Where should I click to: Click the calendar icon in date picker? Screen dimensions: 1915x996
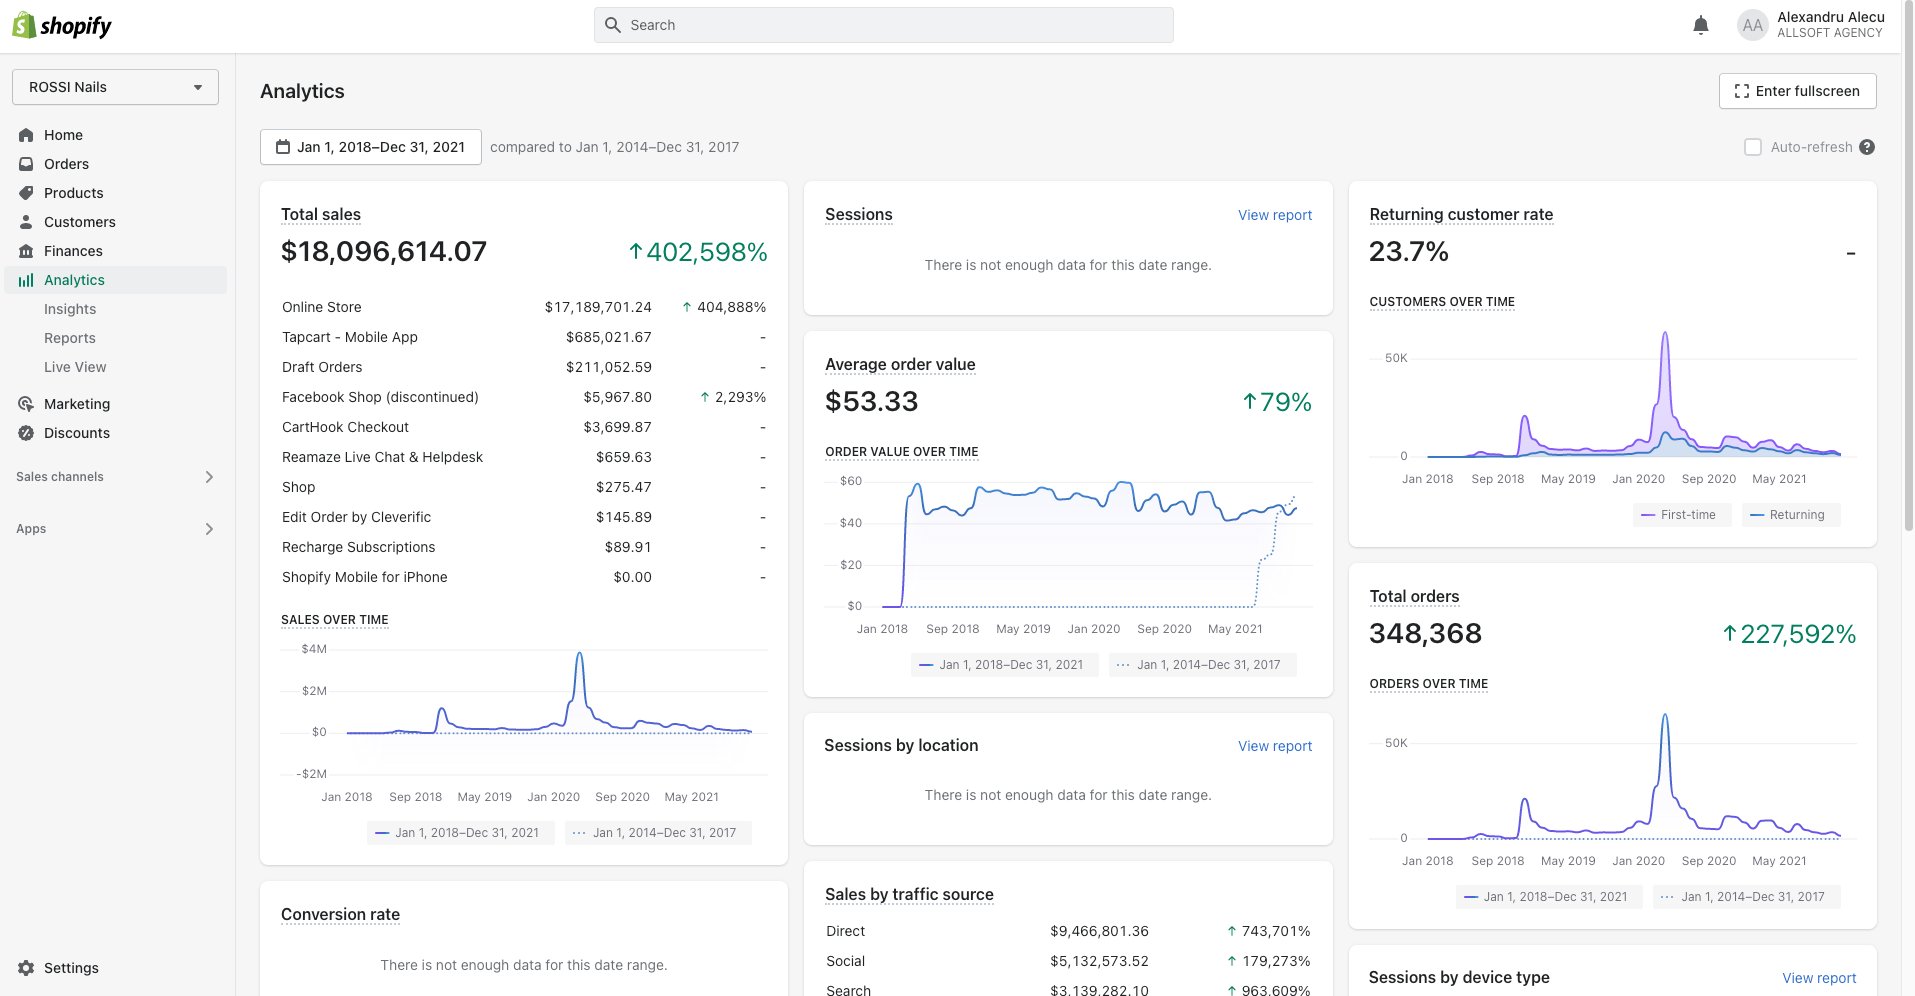click(283, 147)
